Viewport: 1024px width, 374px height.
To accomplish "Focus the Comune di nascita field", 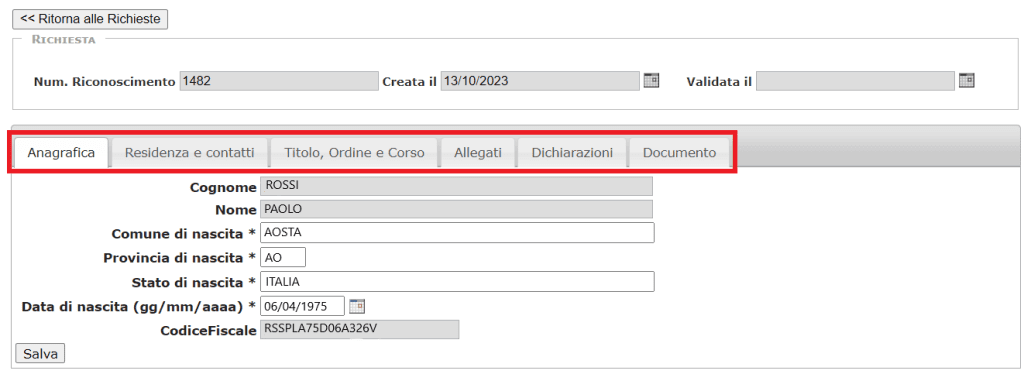I will [x=457, y=232].
